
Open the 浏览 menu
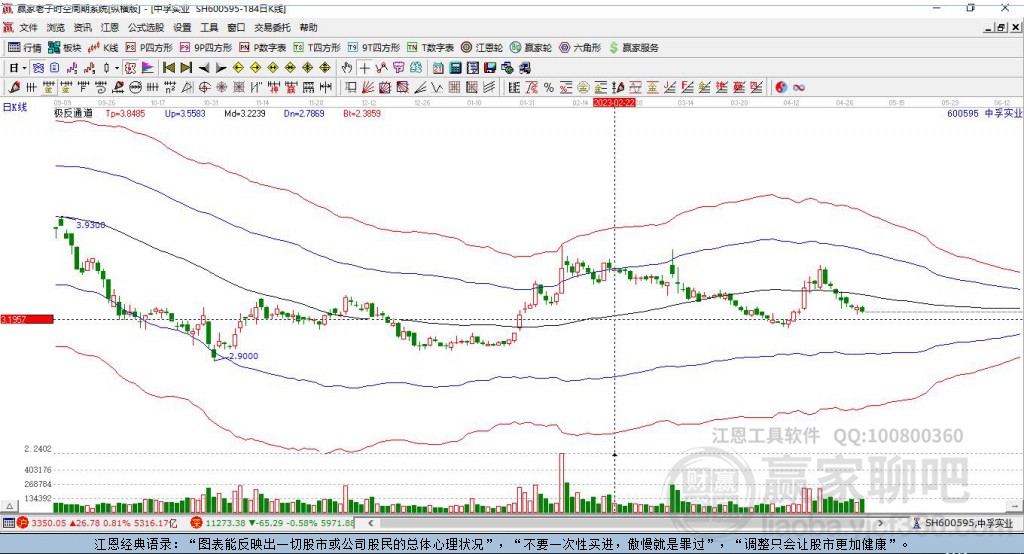coord(56,27)
